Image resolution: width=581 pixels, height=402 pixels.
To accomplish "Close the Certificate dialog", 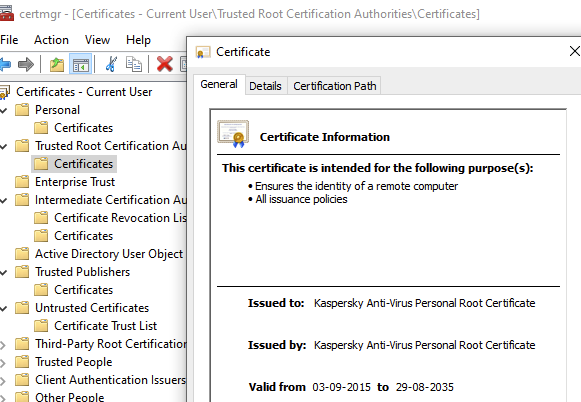I will (574, 51).
